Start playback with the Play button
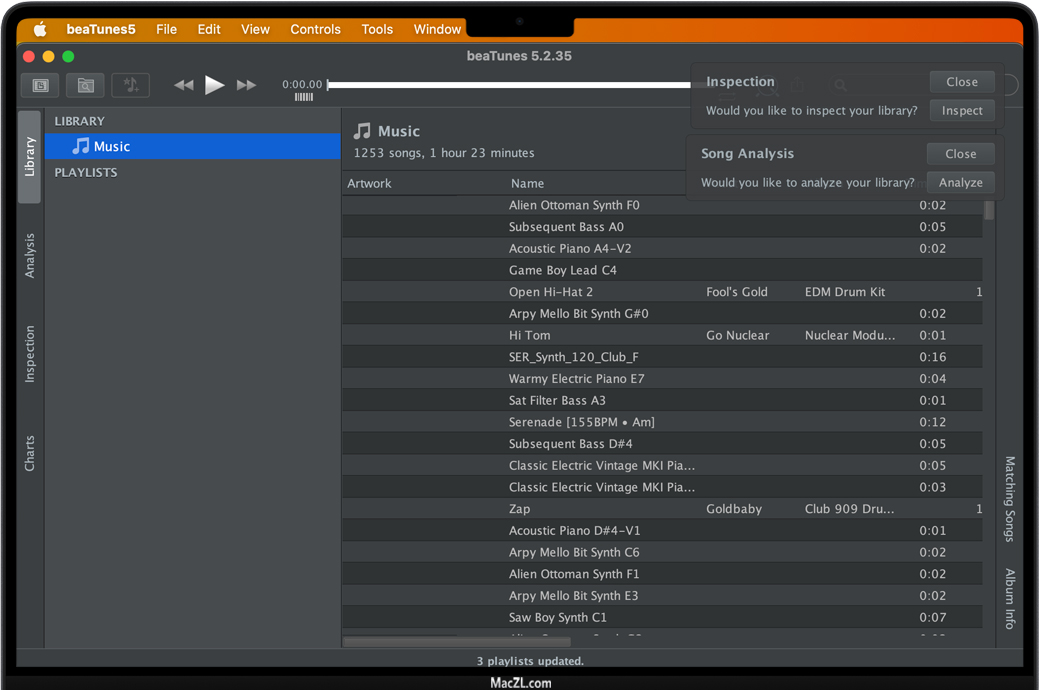 tap(214, 86)
